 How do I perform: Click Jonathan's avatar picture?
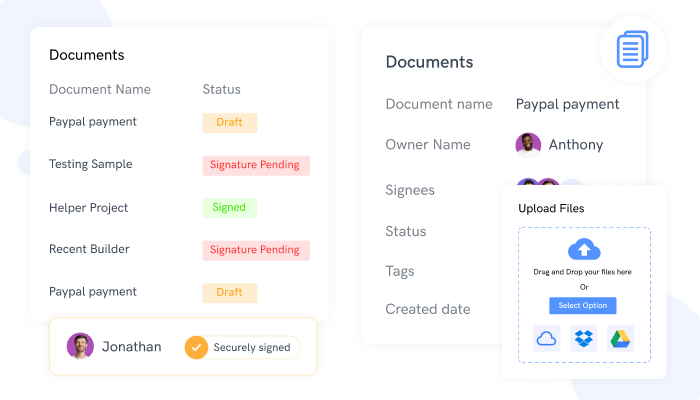(x=80, y=346)
